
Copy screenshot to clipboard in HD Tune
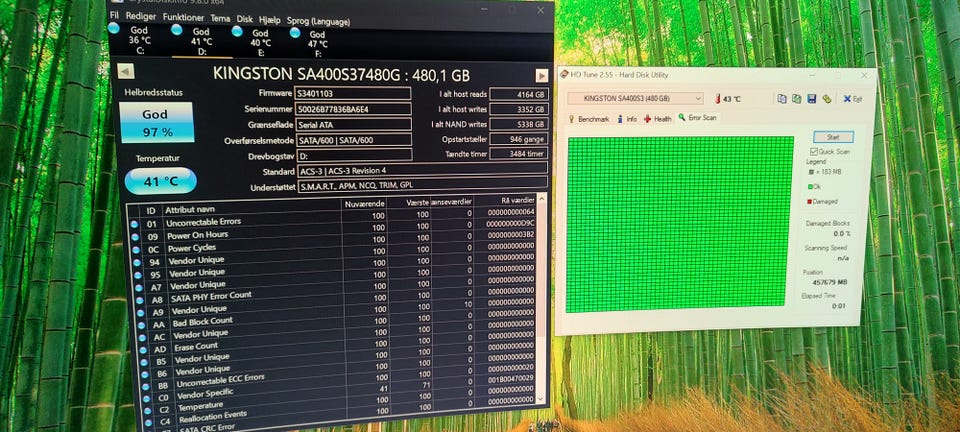pyautogui.click(x=797, y=99)
